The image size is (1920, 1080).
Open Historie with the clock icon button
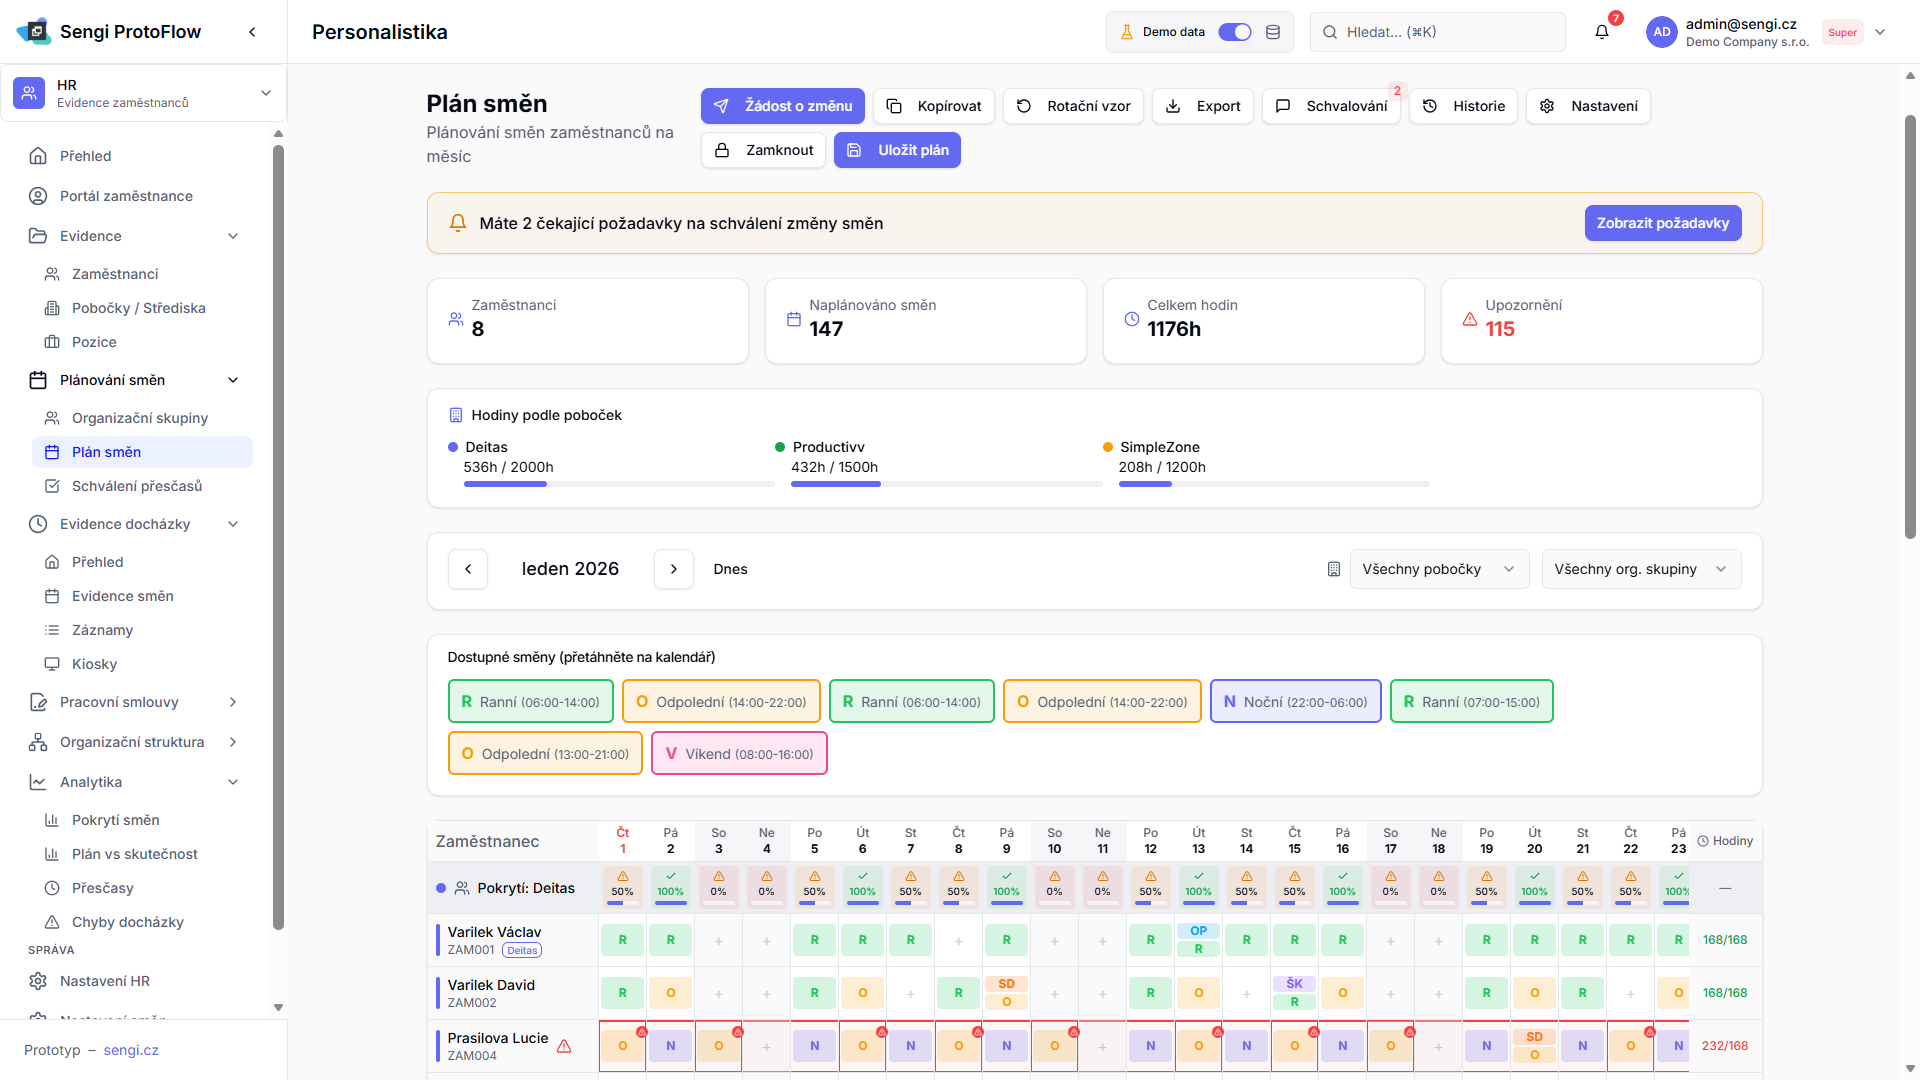[x=1463, y=106]
